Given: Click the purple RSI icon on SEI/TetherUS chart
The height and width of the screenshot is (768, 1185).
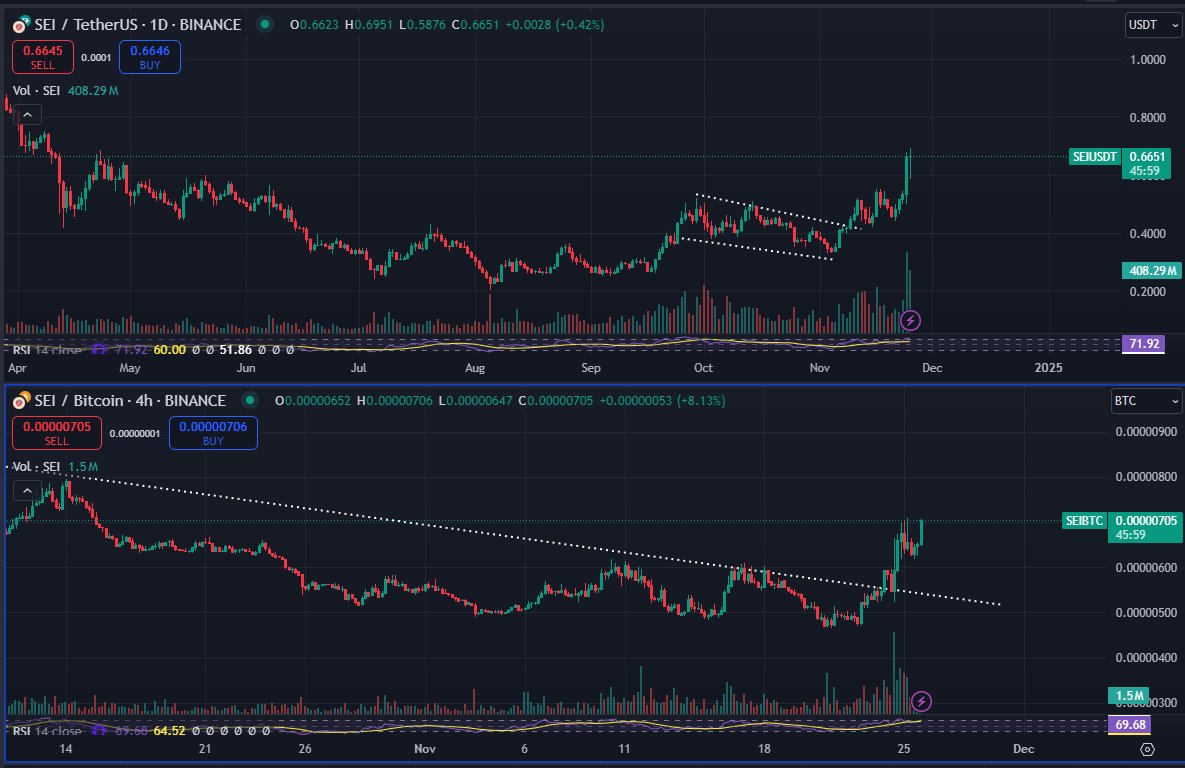Looking at the screenshot, I should tap(98, 349).
